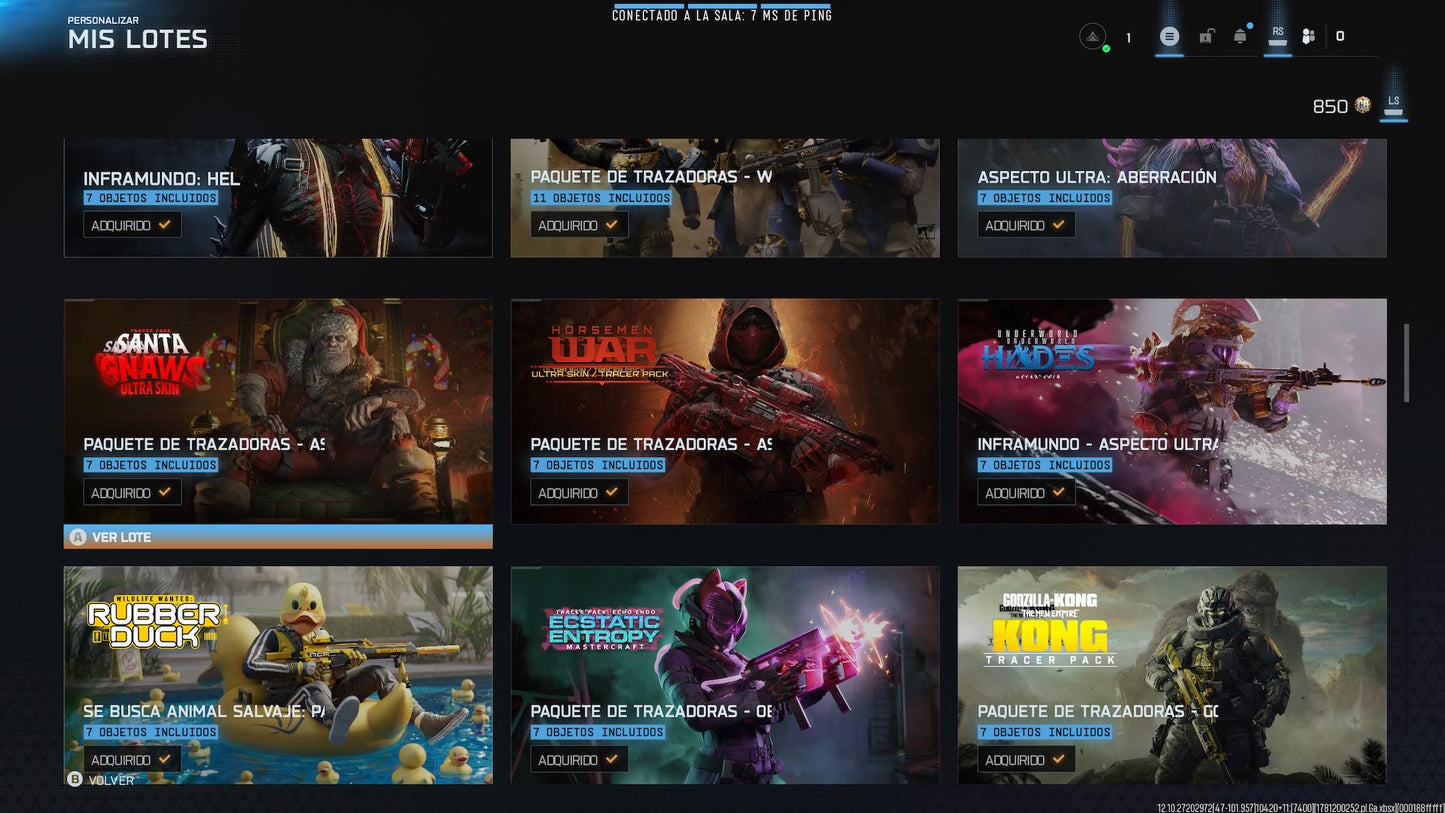Open the 11 objetos incluidos bundle card
Viewport: 1445px width, 813px height.
(725, 198)
